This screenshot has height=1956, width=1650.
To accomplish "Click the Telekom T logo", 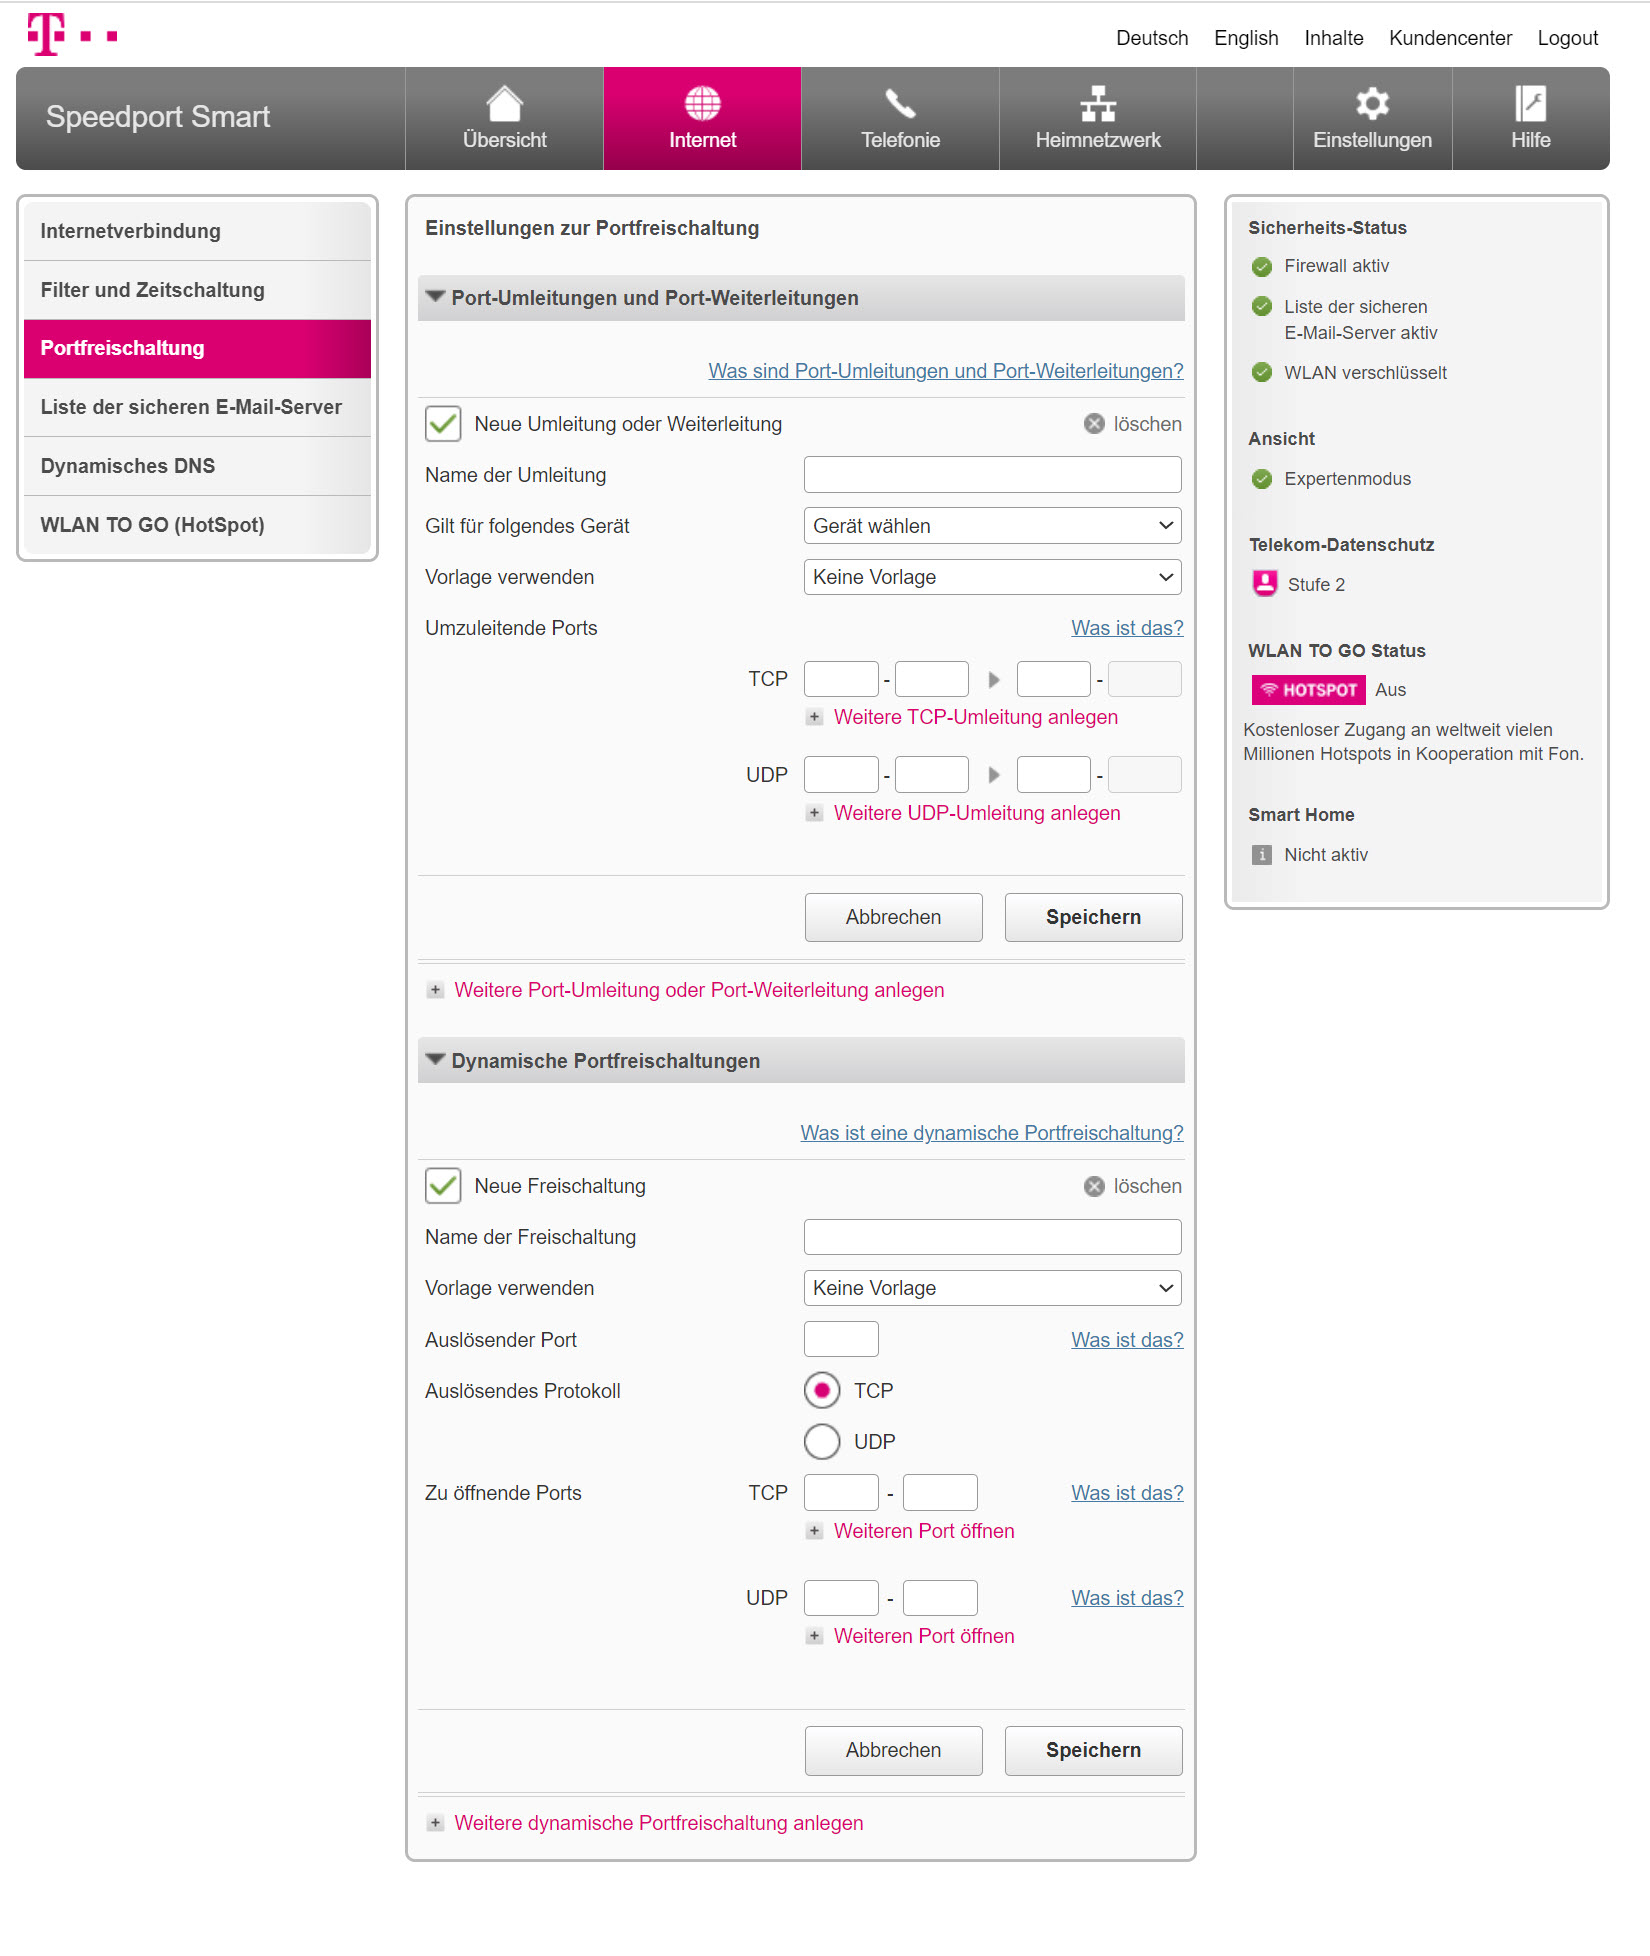I will pos(72,34).
